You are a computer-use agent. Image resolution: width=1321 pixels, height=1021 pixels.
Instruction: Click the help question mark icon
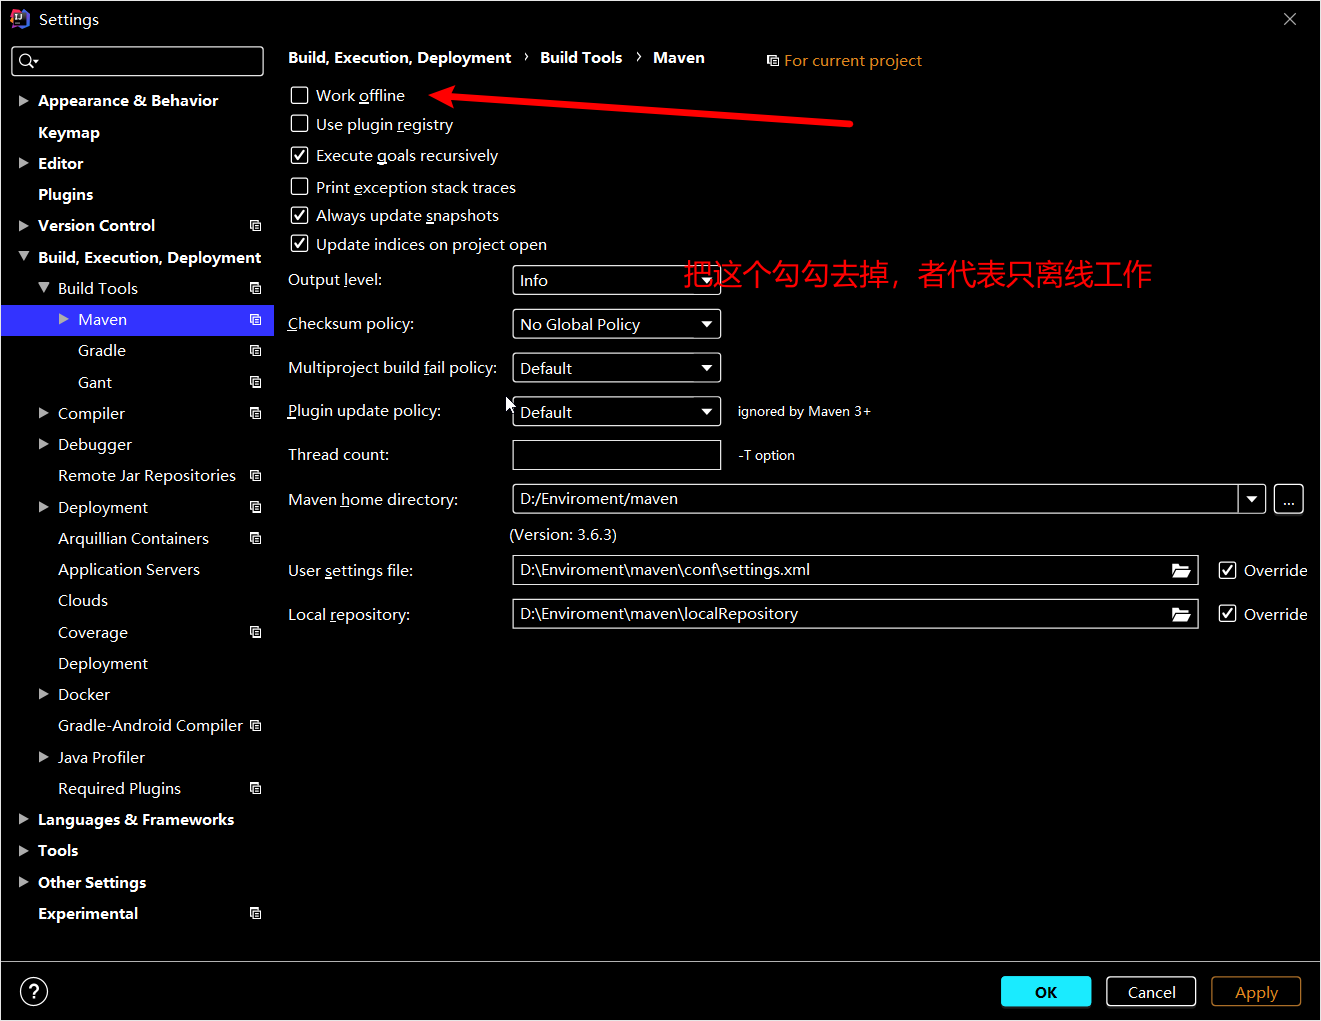34,991
